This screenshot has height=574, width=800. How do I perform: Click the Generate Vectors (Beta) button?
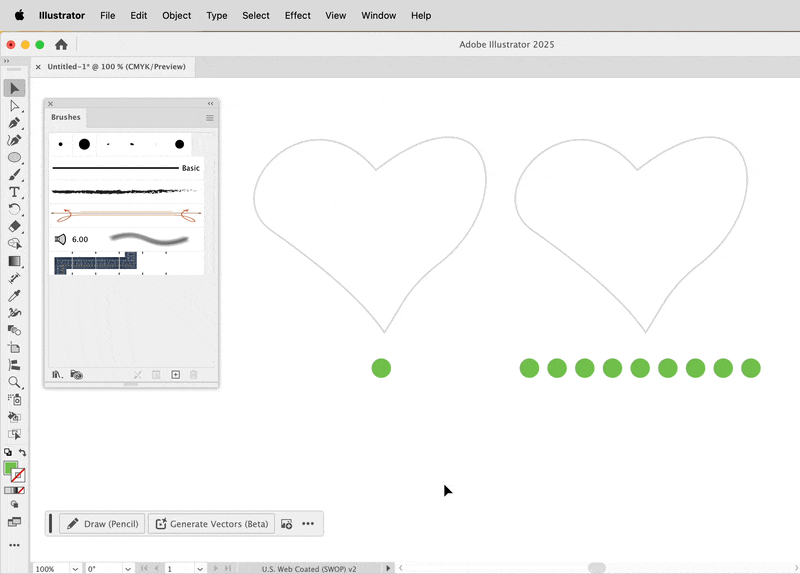coord(212,524)
